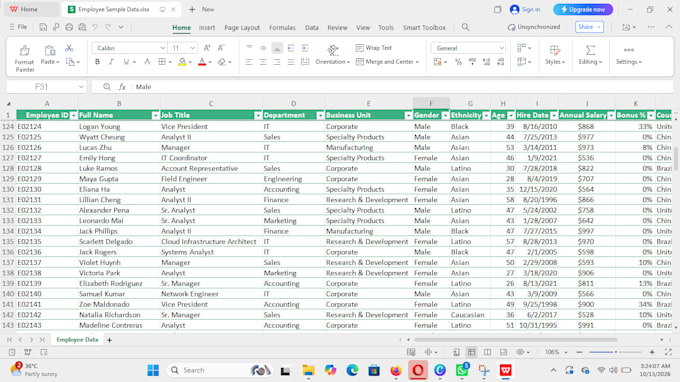Screen dimensions: 680x382
Task: Open the General number format dropdown
Action: point(501,48)
